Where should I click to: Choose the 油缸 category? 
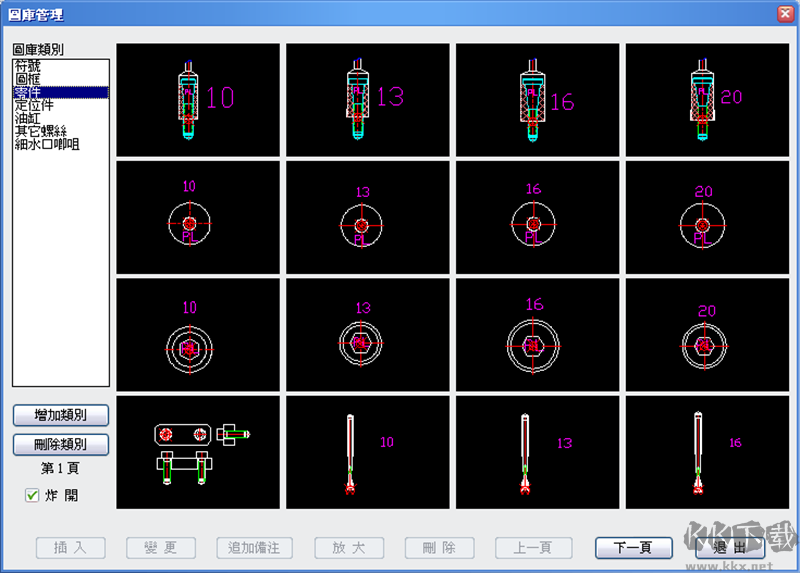(28, 118)
